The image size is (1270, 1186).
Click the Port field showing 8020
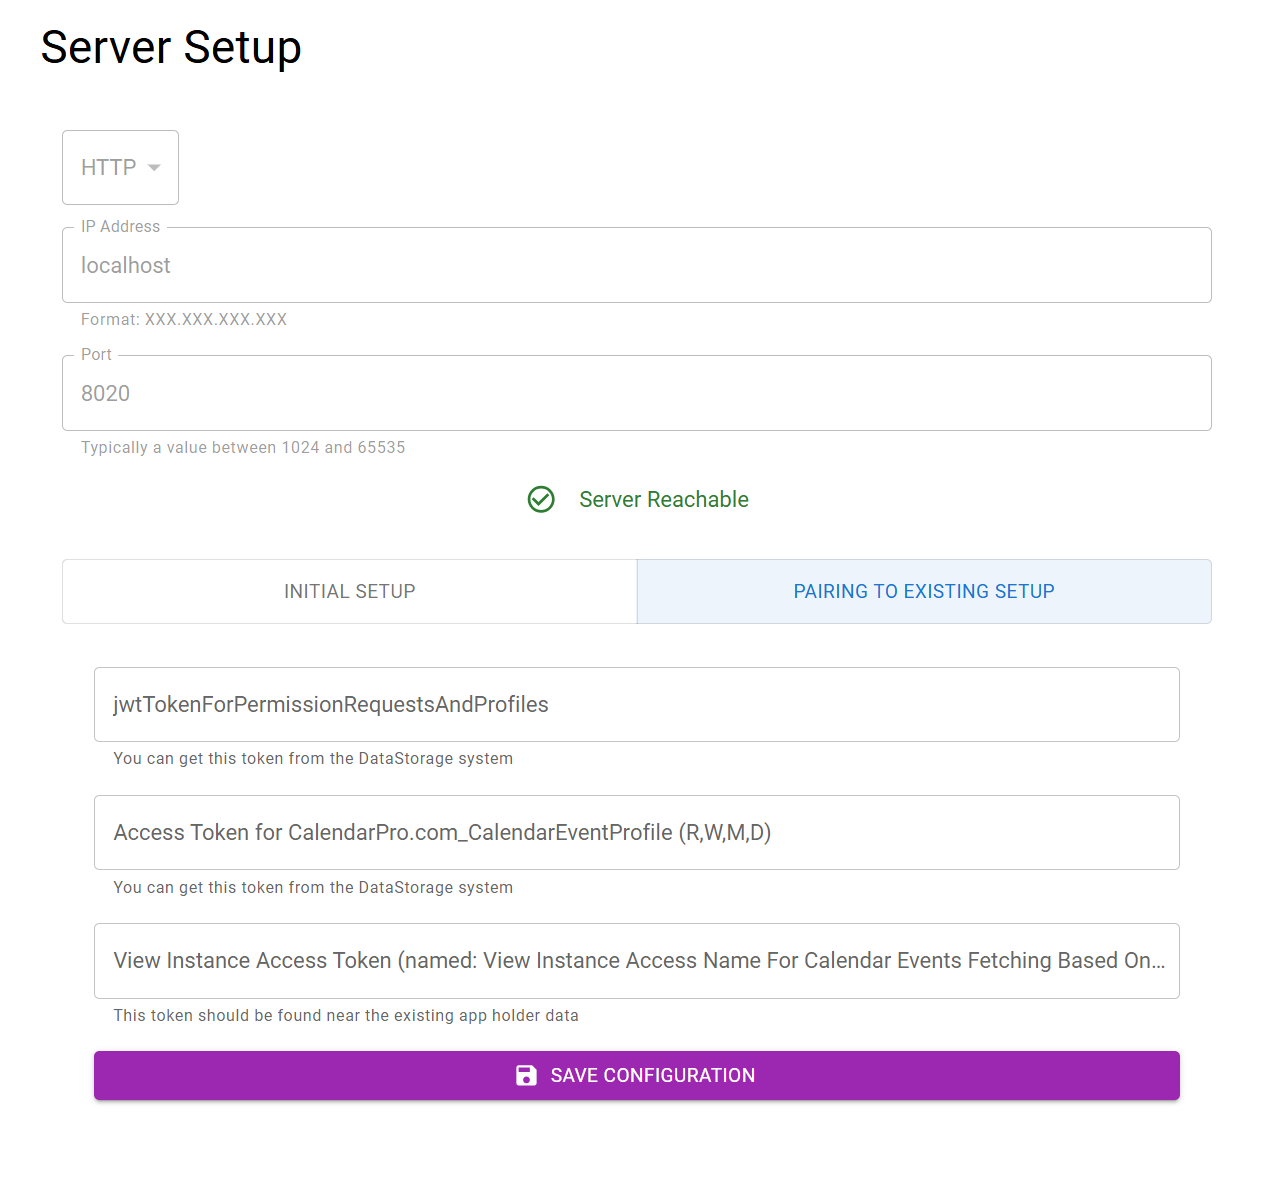pos(636,393)
